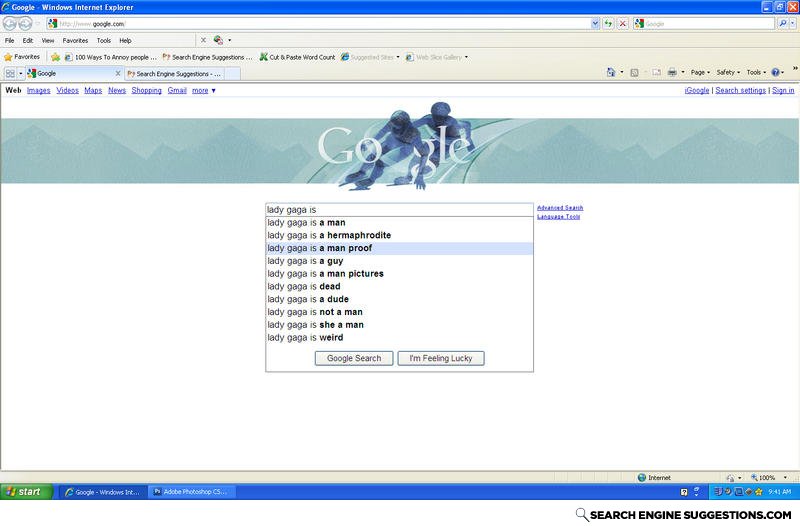The height and width of the screenshot is (526, 800).
Task: Expand the command bar overflow chevron
Action: coord(795,68)
